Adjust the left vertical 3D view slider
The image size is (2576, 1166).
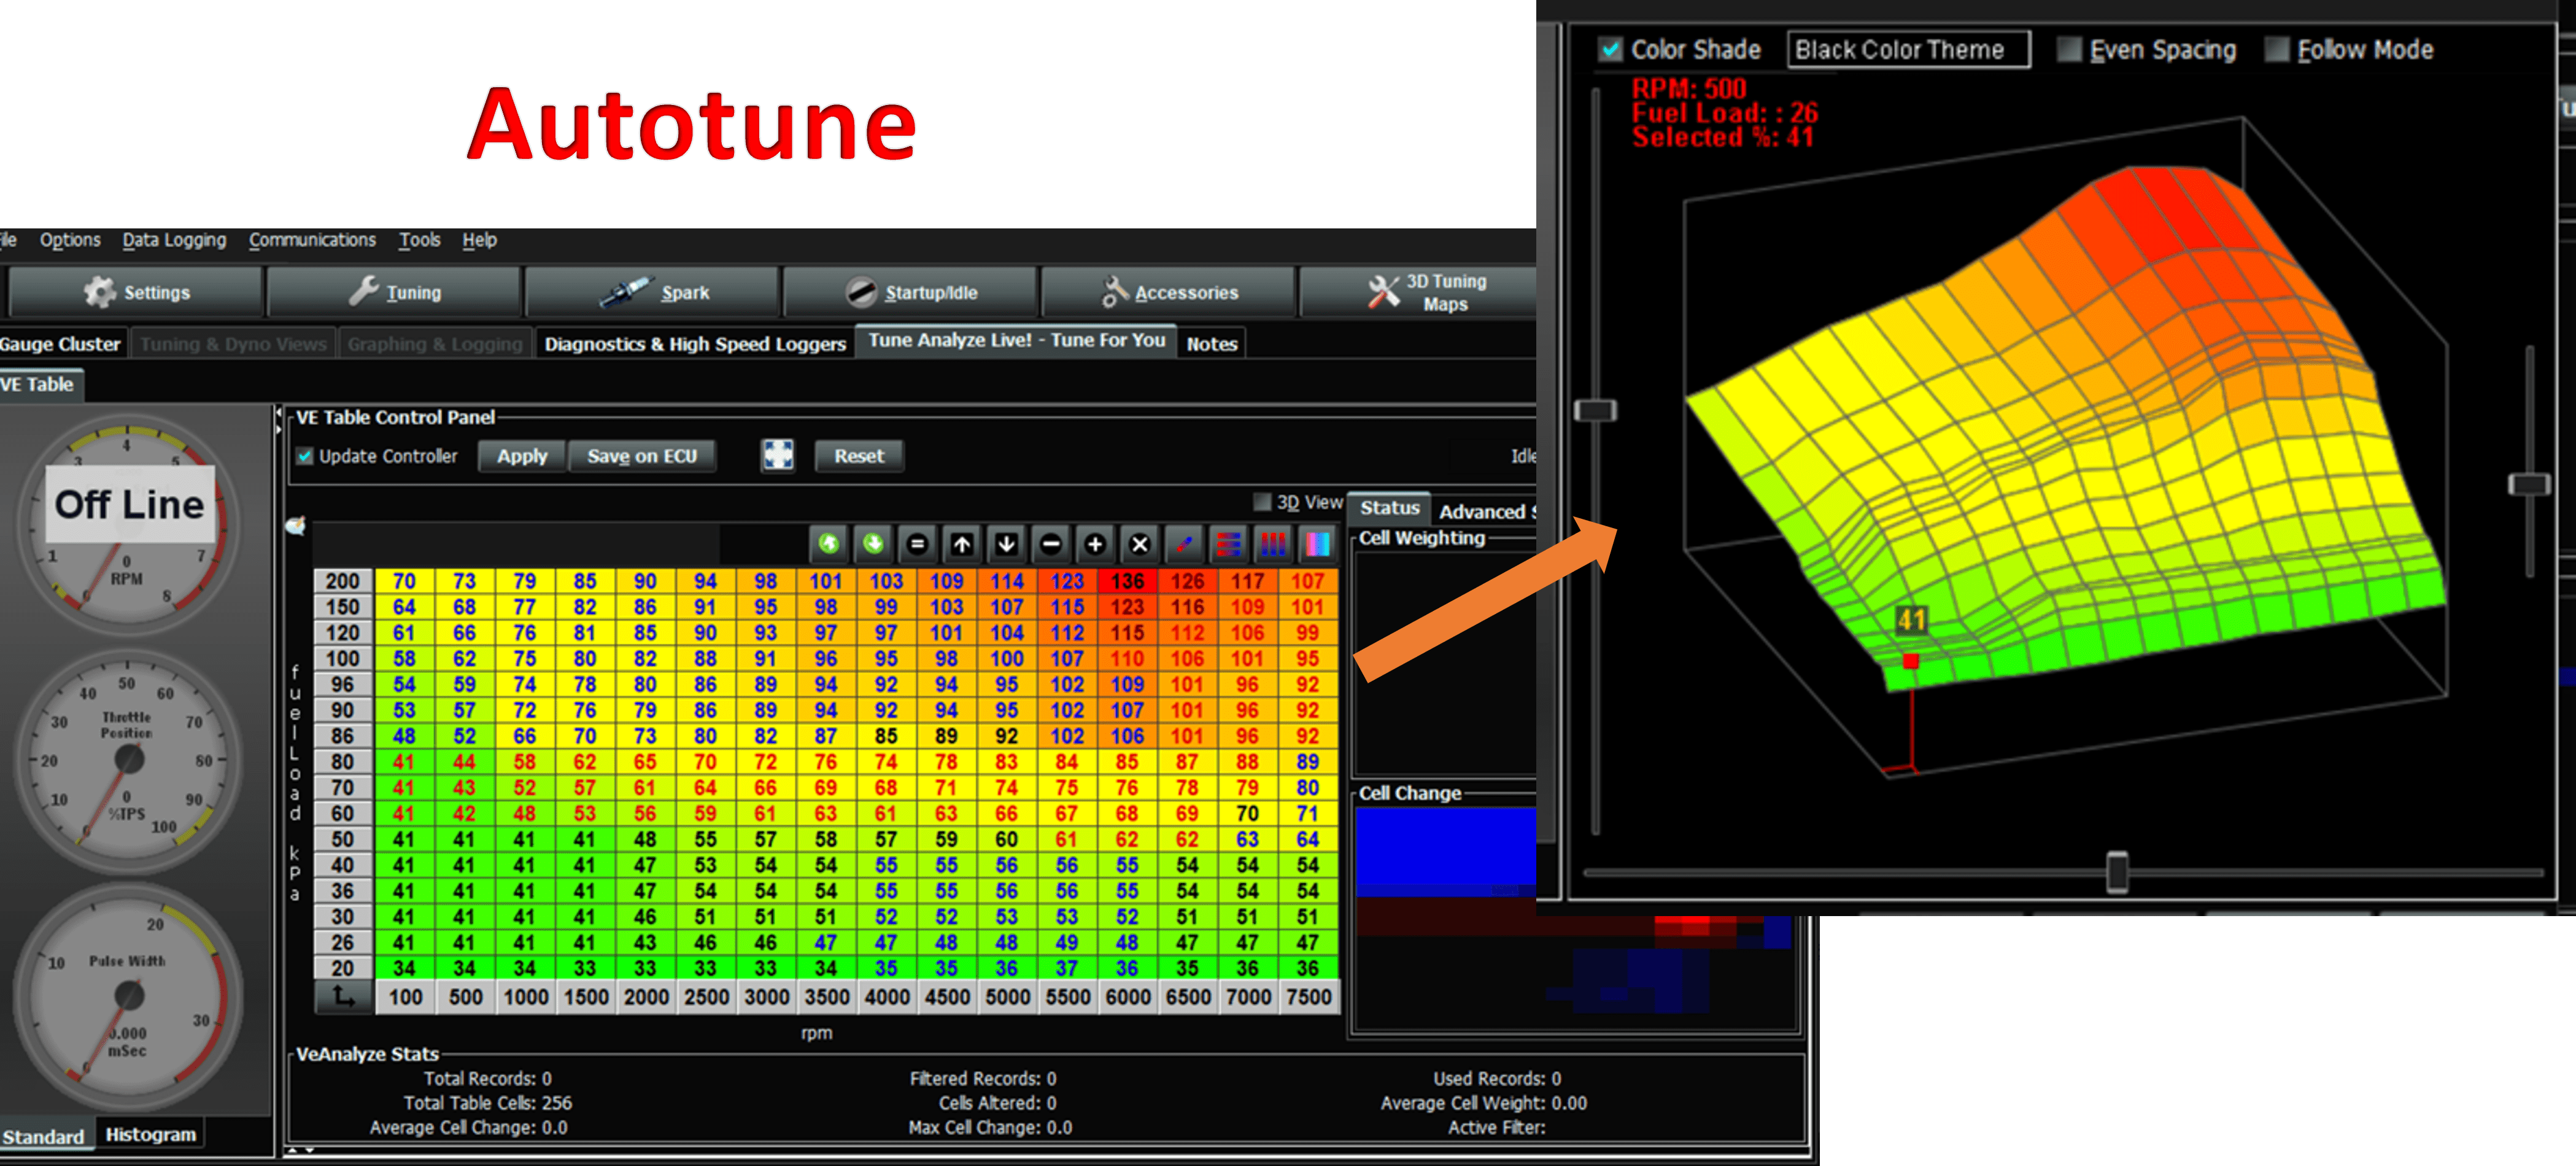[1595, 410]
